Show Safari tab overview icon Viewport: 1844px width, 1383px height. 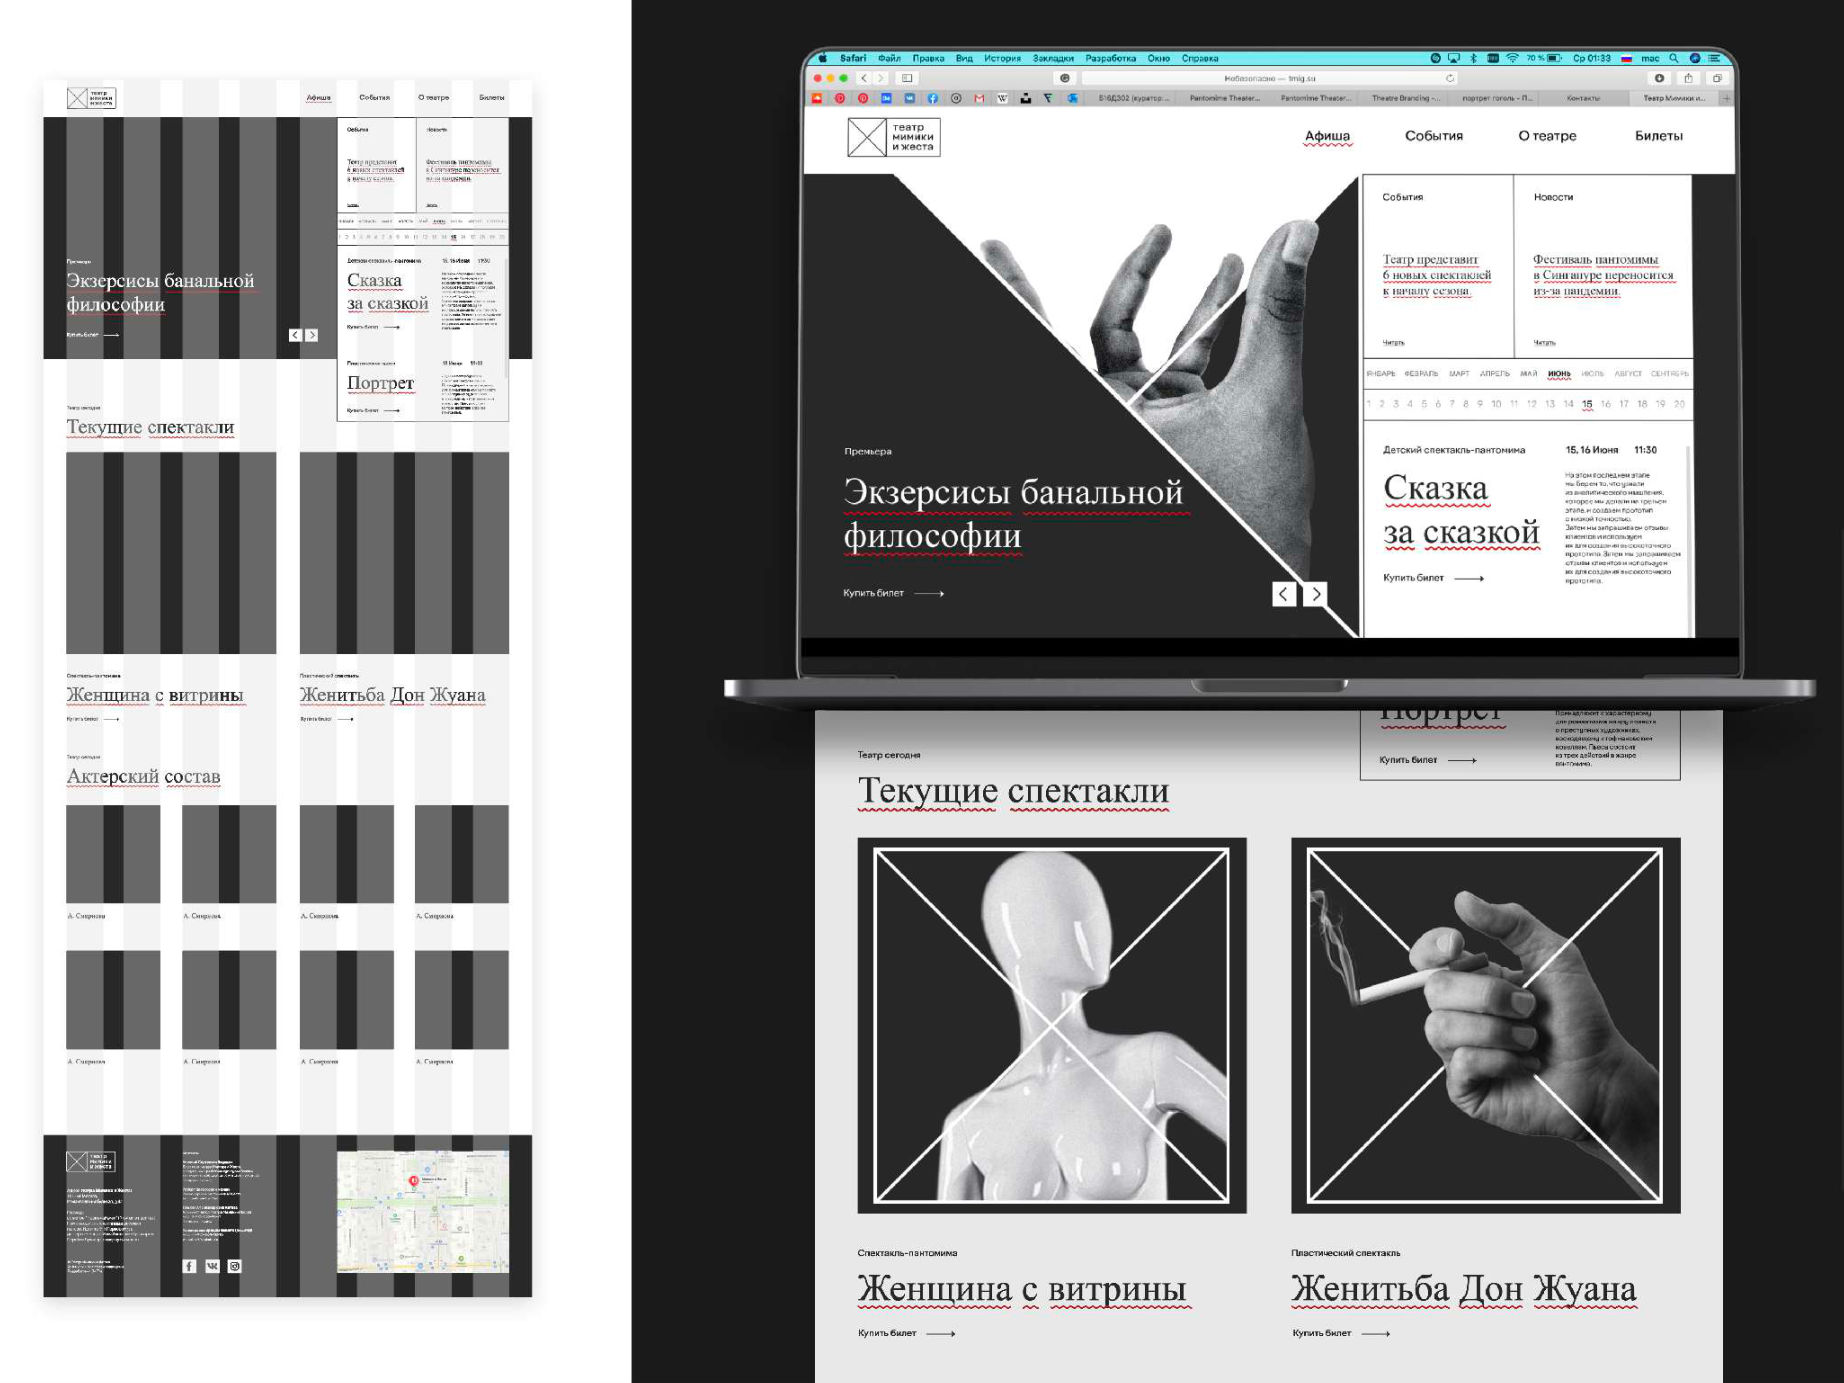point(1717,78)
